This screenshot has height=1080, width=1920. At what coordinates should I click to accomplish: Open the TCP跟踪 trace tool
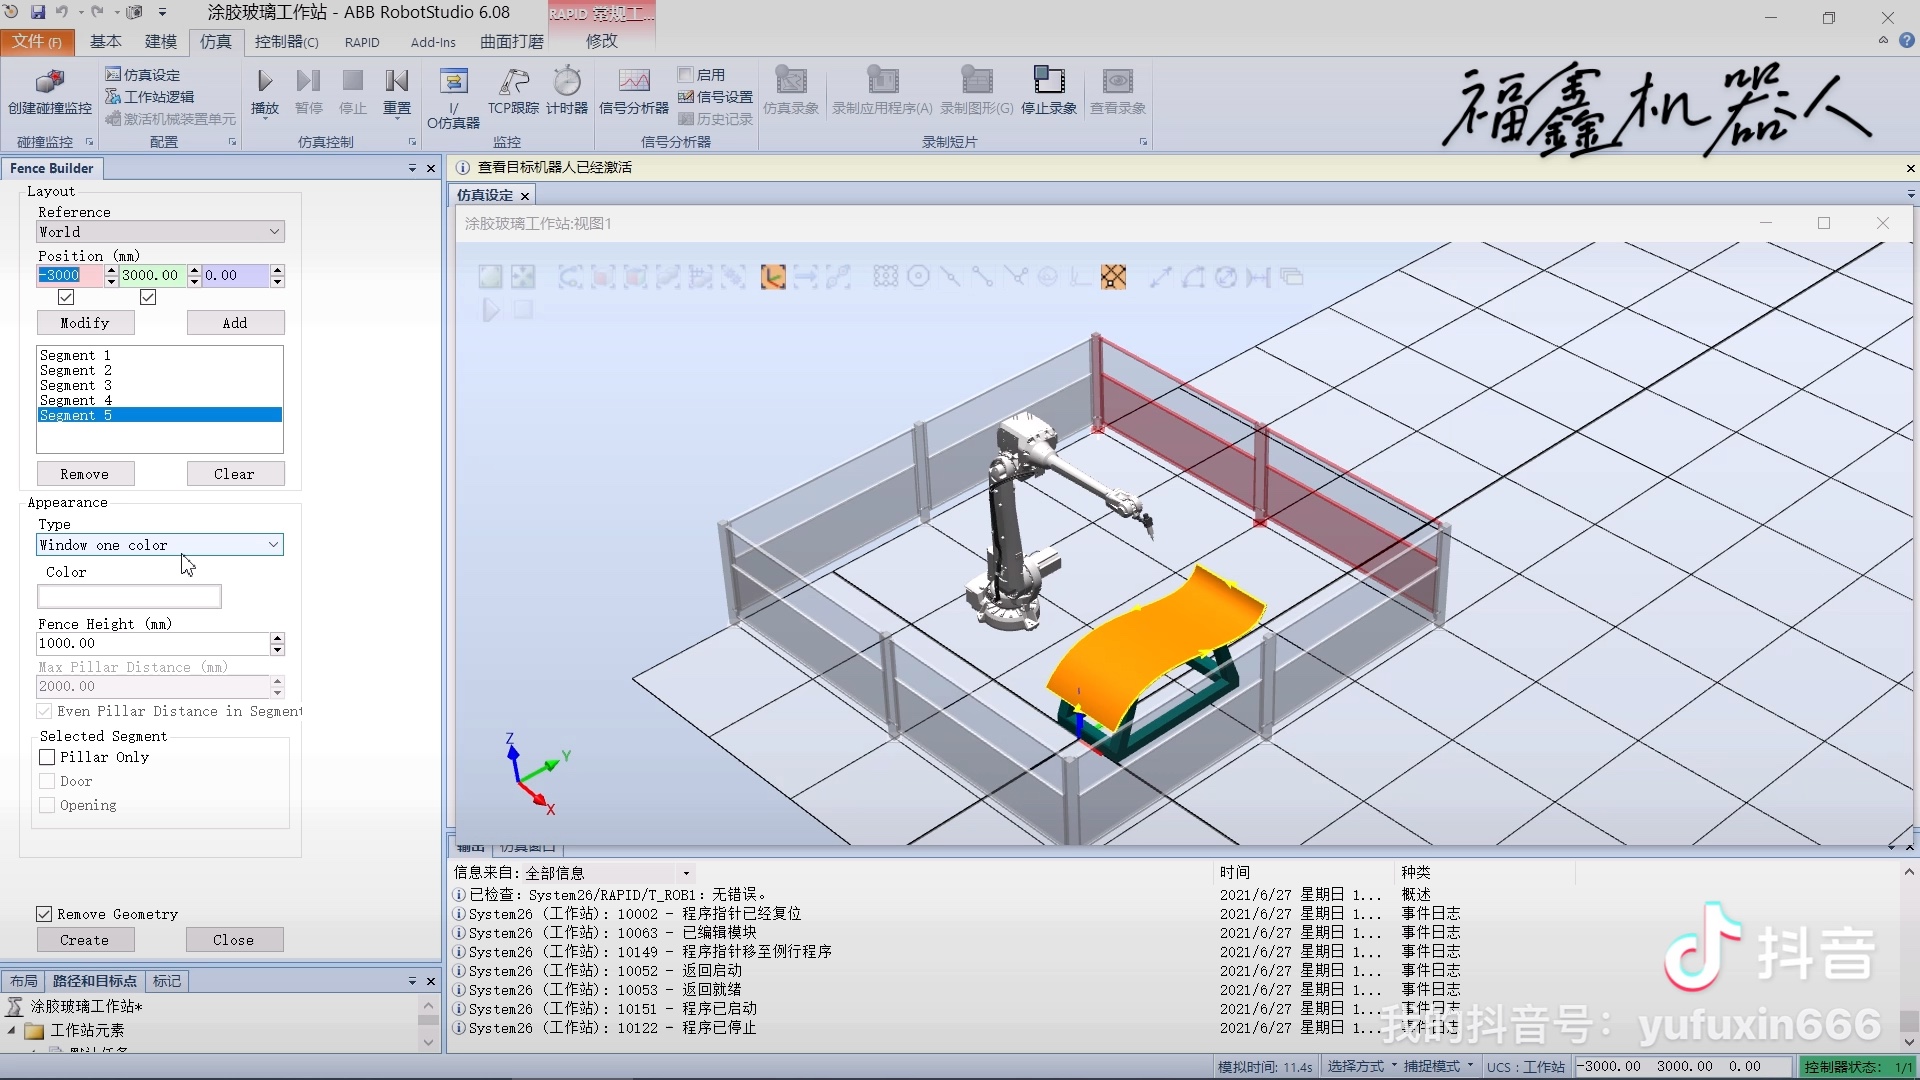[513, 92]
